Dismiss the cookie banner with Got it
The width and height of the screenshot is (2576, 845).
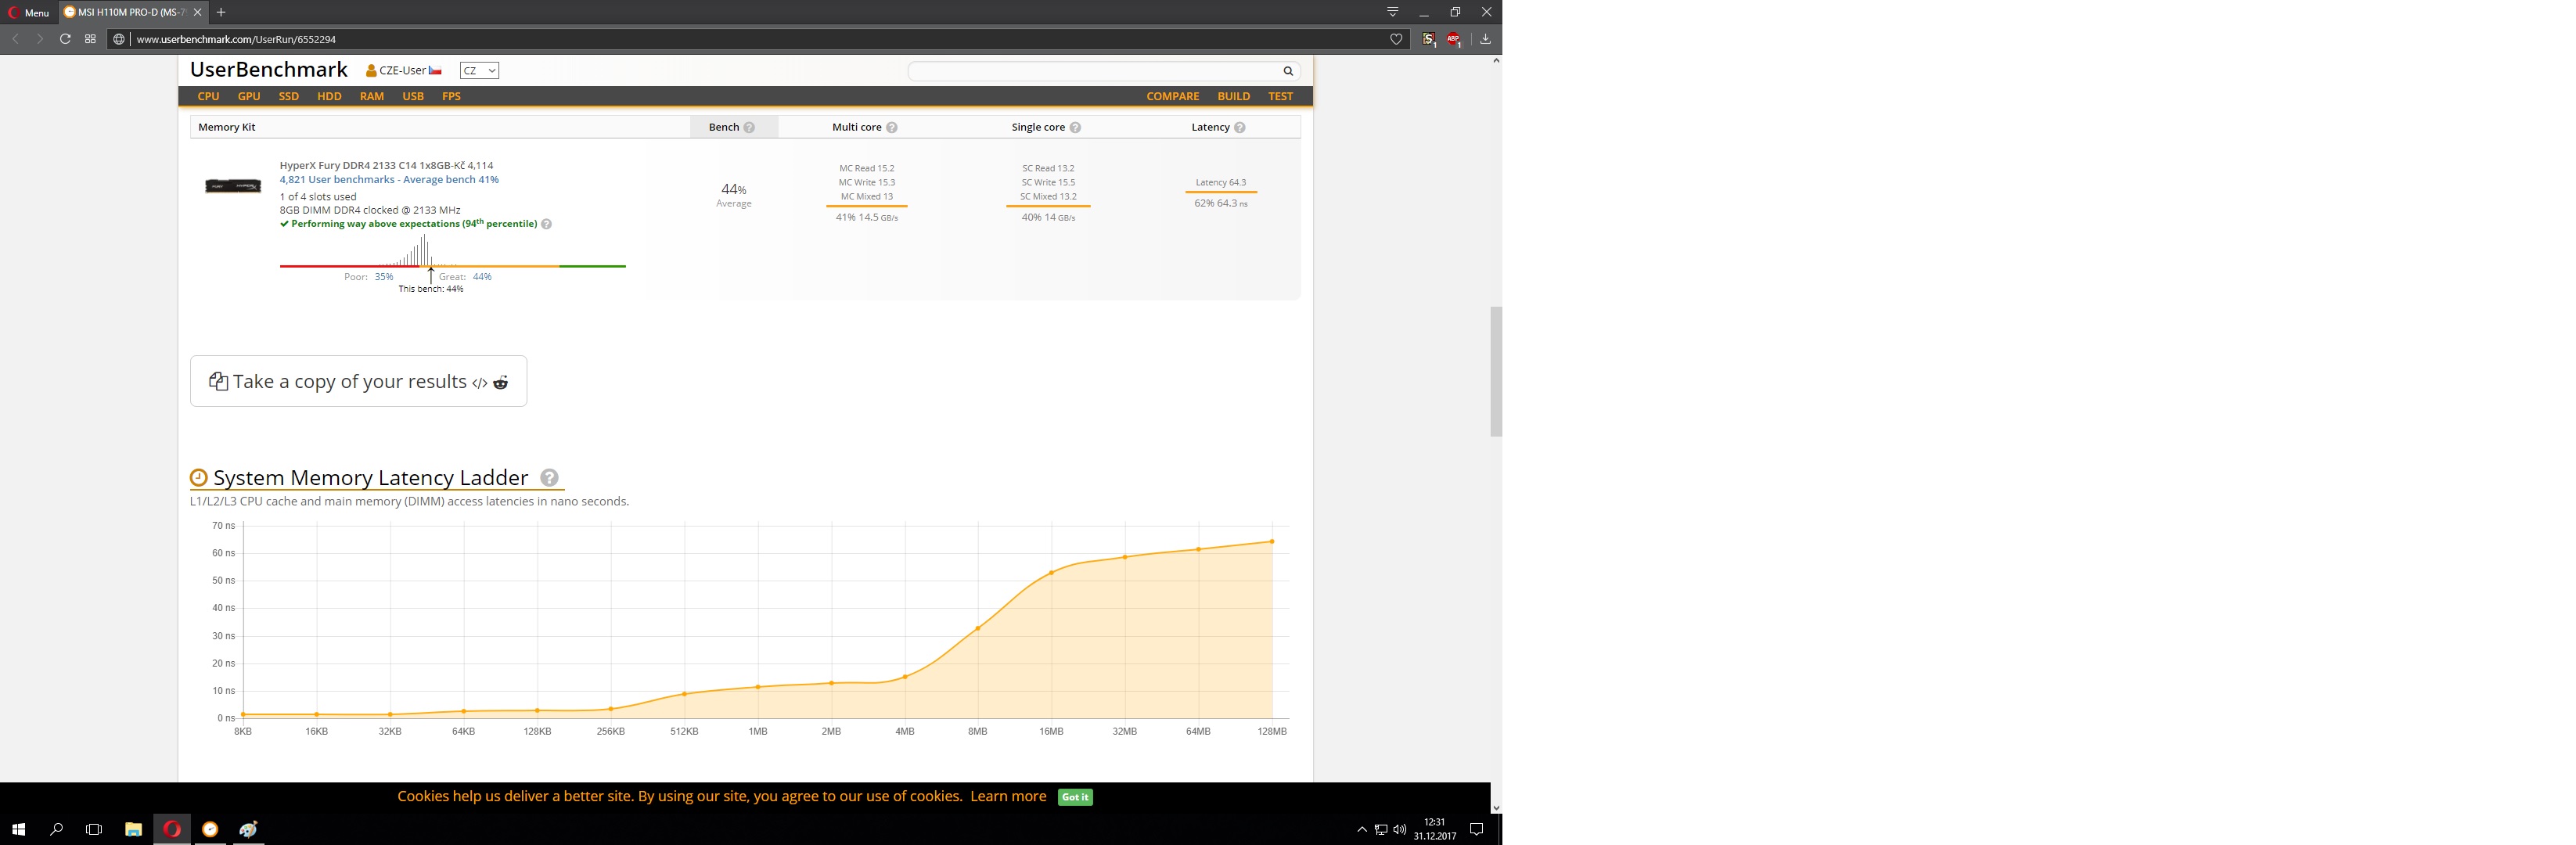point(1075,797)
